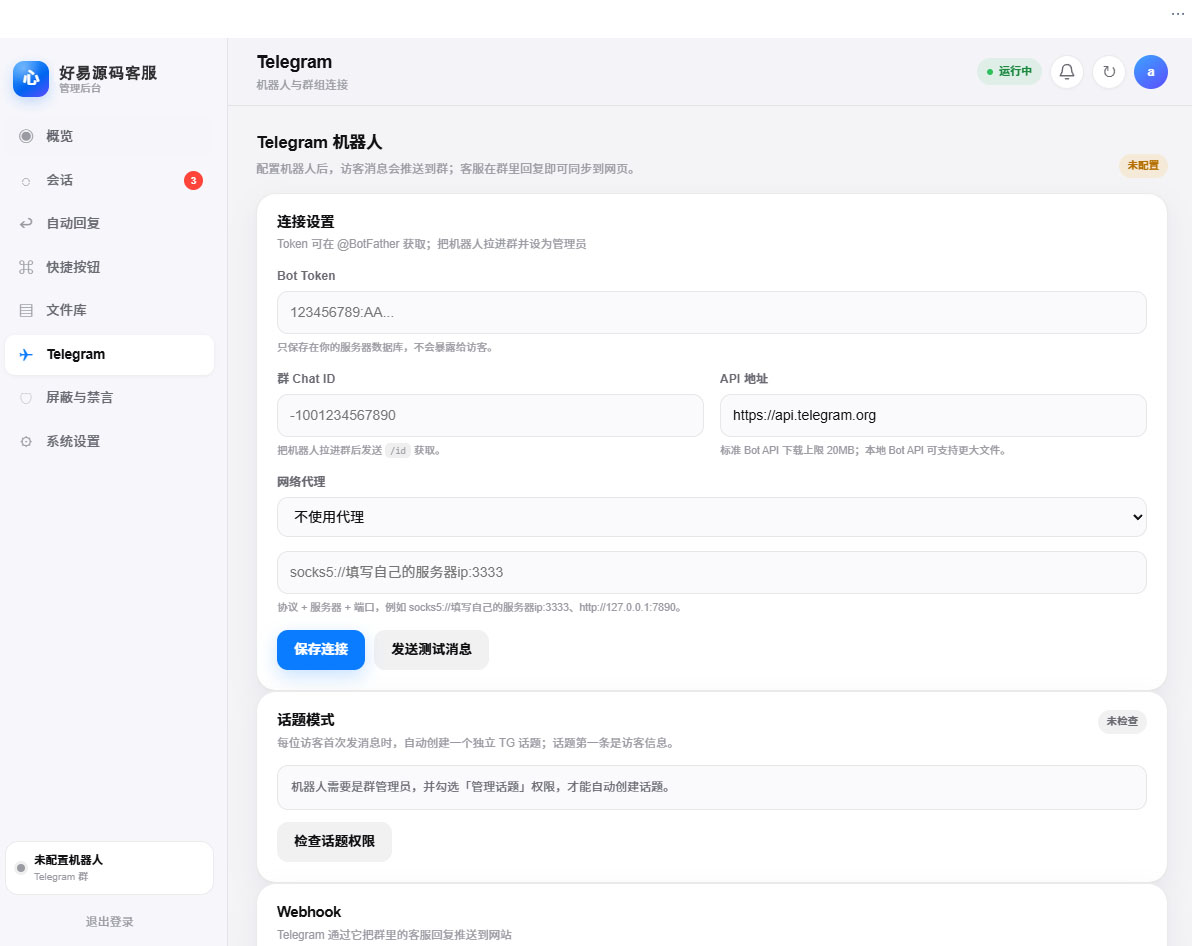Click the 文件库 file library icon
The image size is (1192, 946).
click(26, 310)
